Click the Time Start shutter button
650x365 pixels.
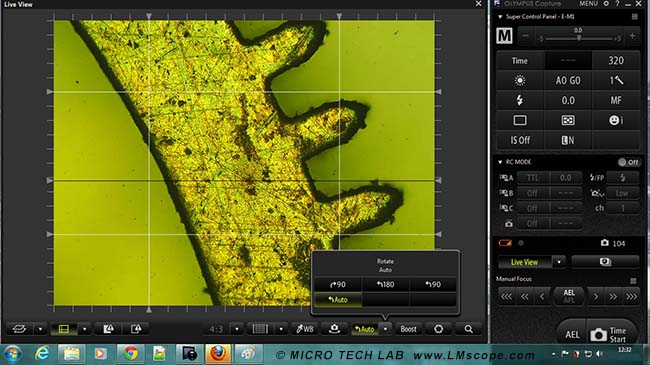[x=611, y=334]
